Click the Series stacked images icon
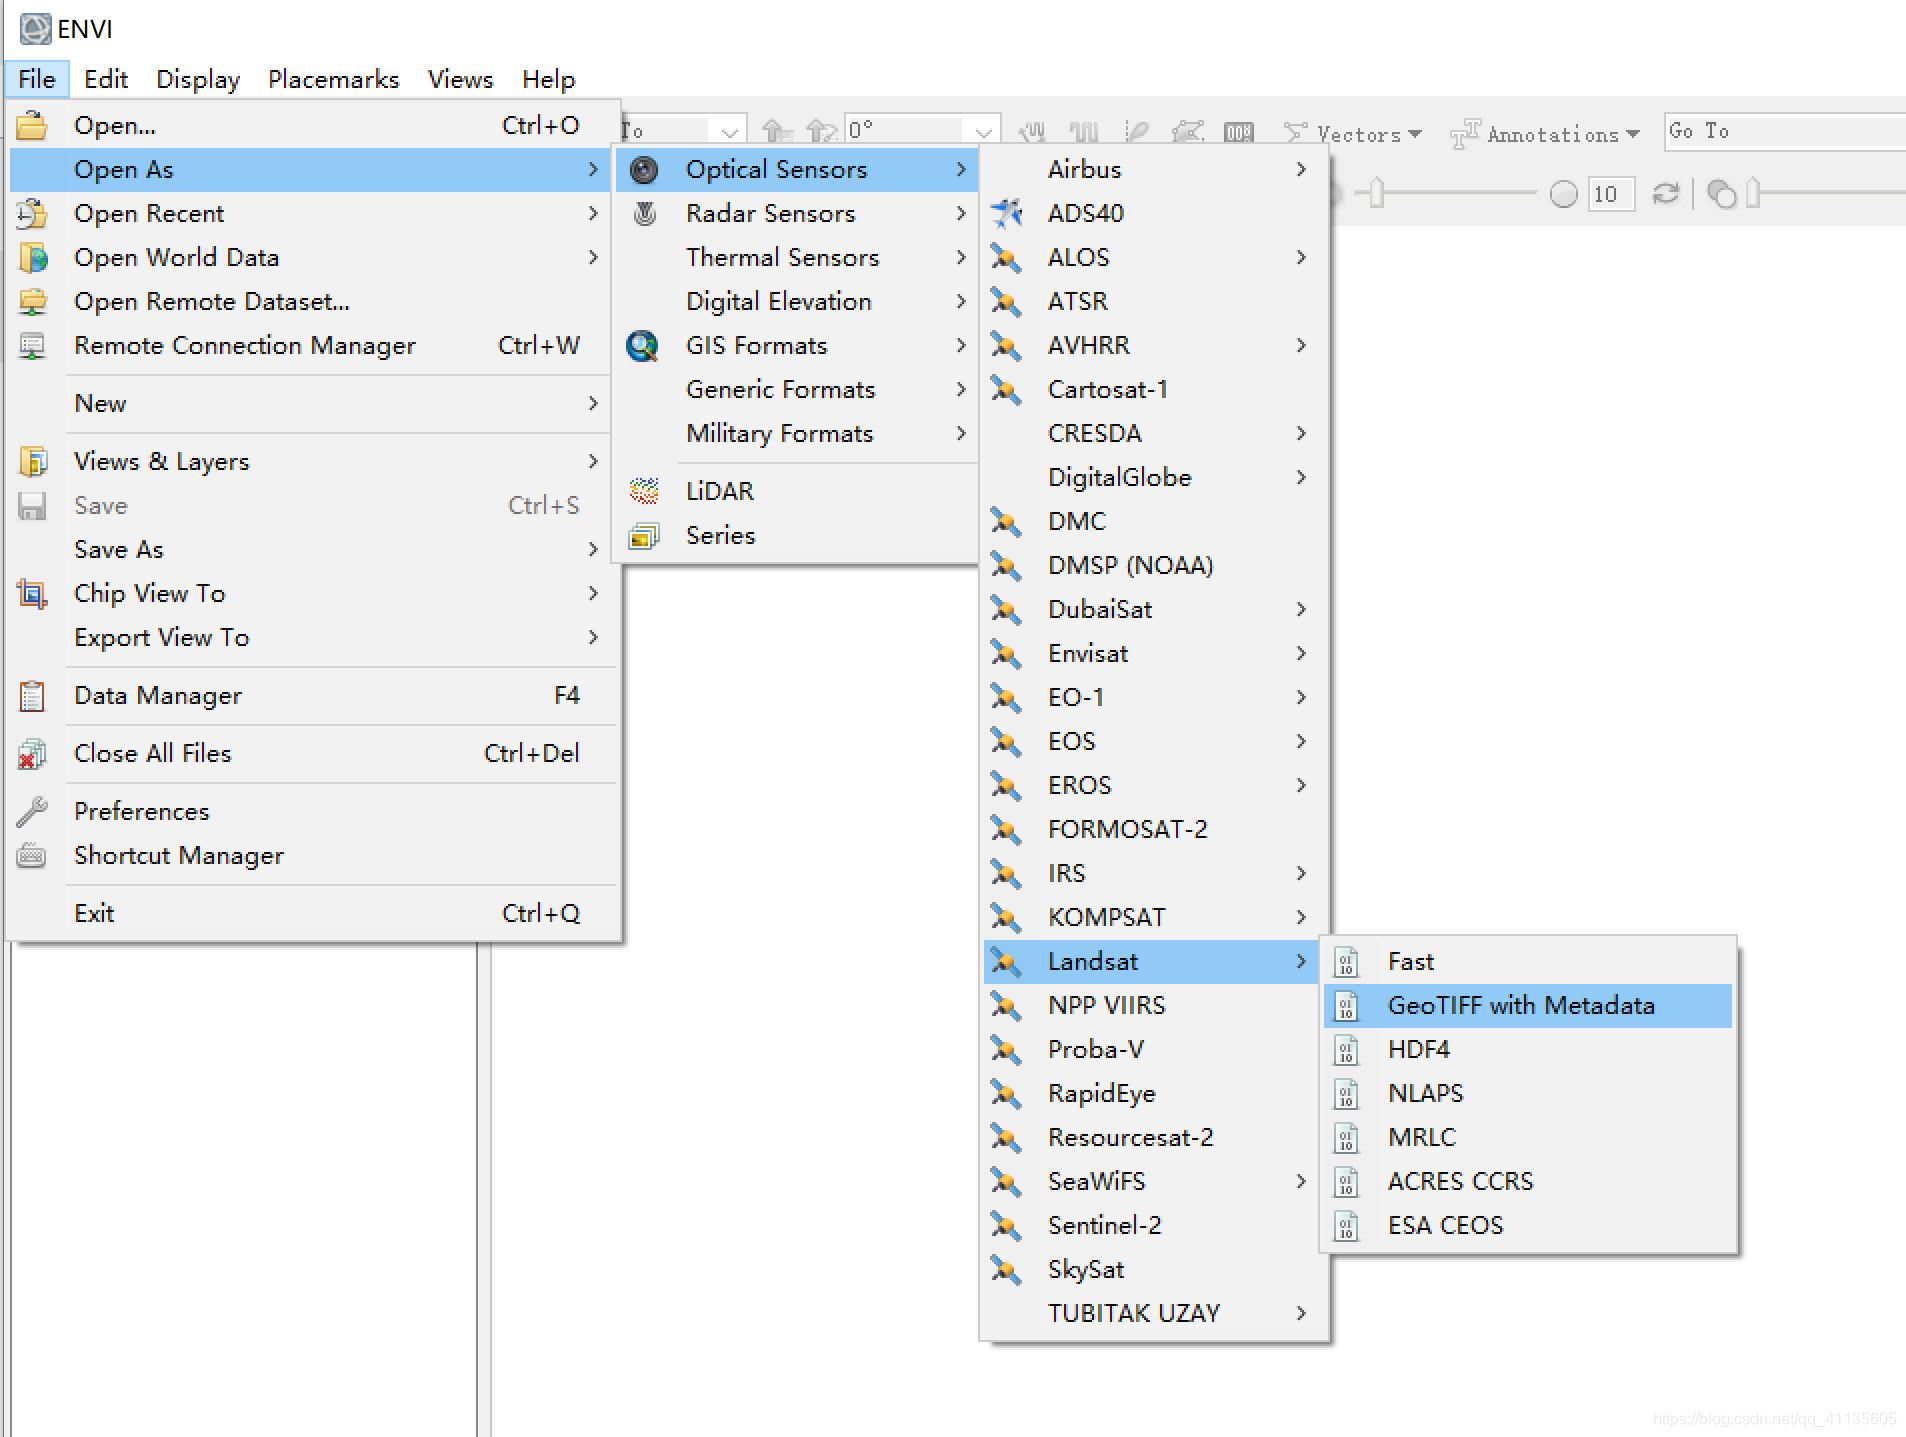Image resolution: width=1906 pixels, height=1437 pixels. click(644, 535)
